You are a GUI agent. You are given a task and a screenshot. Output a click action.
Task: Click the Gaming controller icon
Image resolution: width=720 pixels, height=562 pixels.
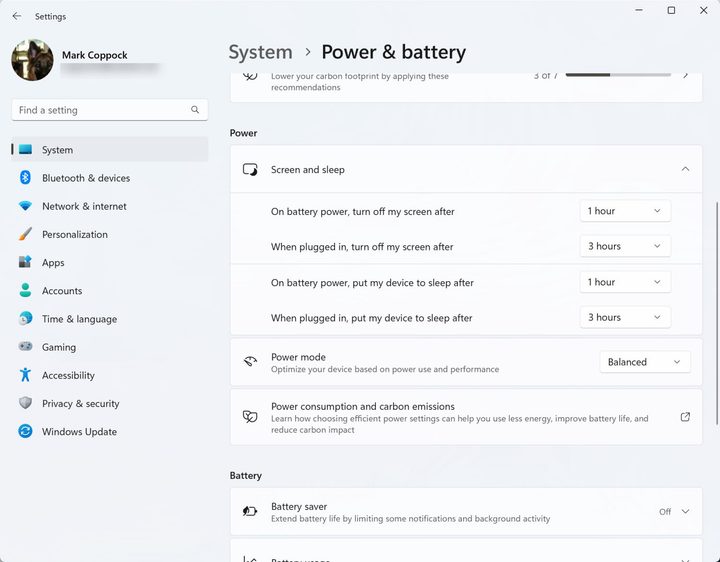click(25, 347)
